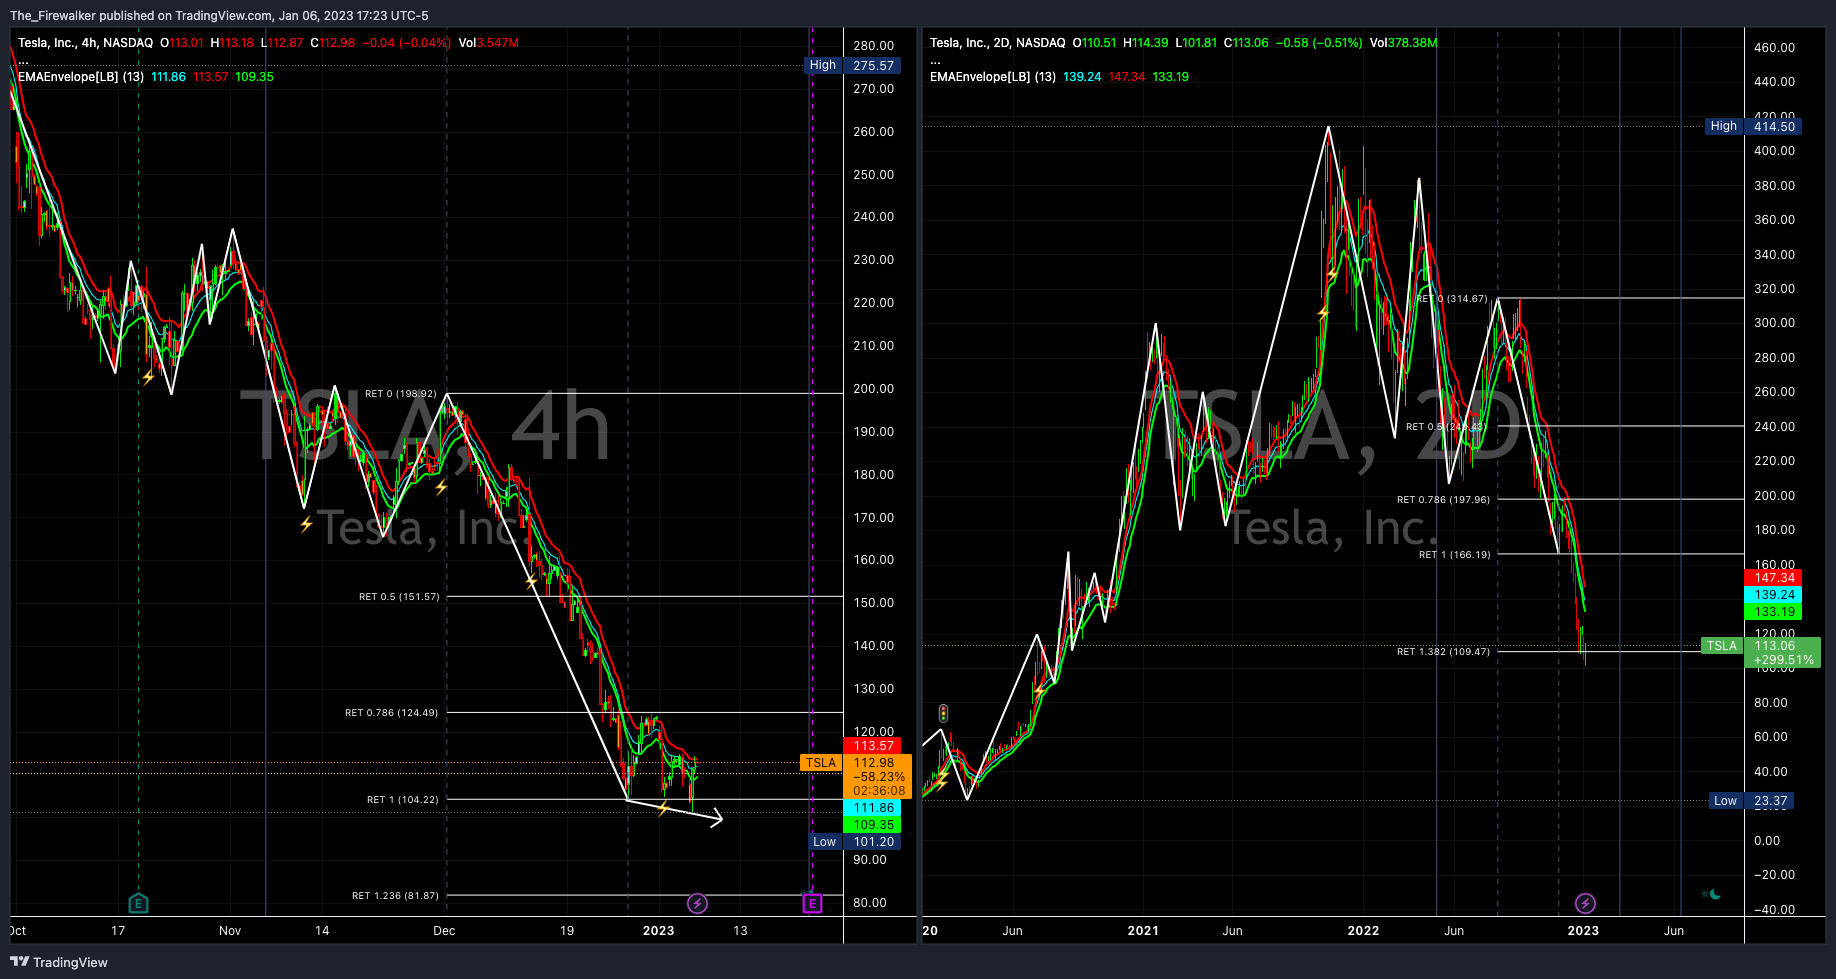Click purple lightning circle icon in 4h chart

coord(698,904)
